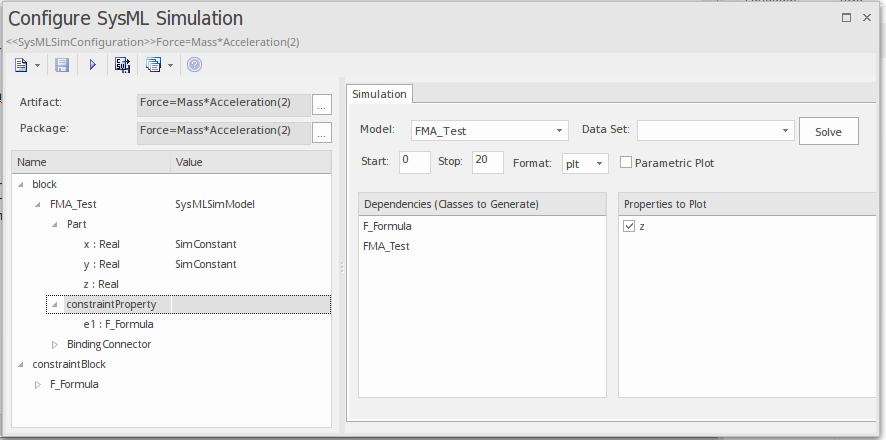The width and height of the screenshot is (886, 440).
Task: Switch to the Simulation tab
Action: pyautogui.click(x=380, y=94)
